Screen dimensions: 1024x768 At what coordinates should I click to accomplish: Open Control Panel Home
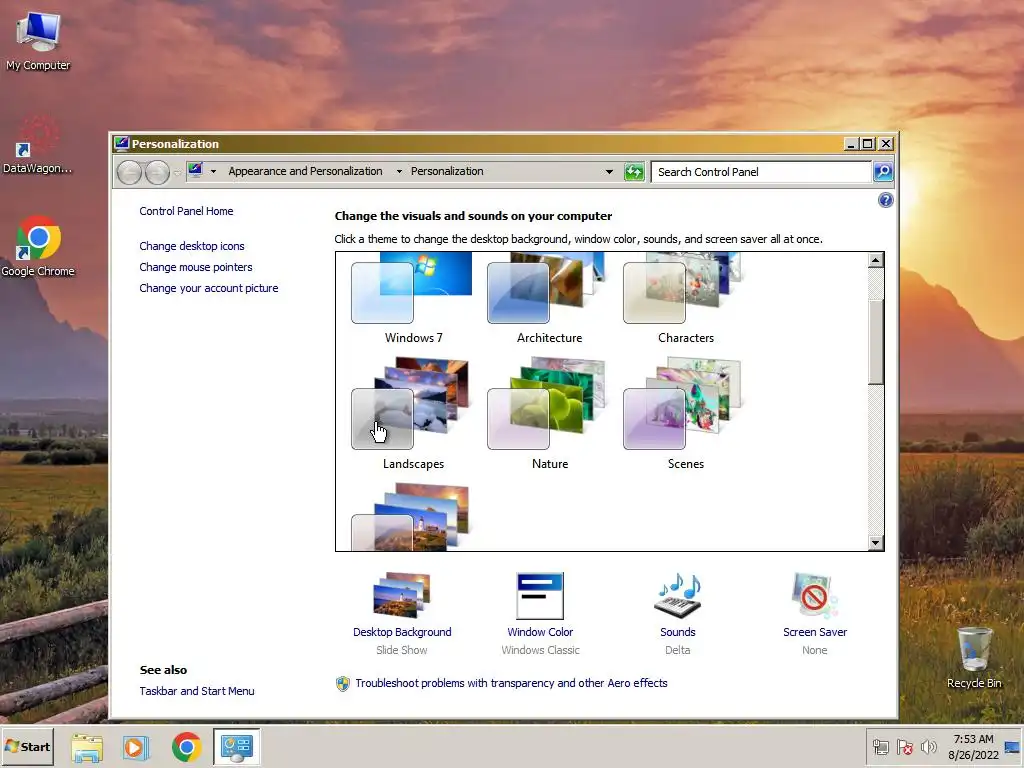pyautogui.click(x=186, y=211)
